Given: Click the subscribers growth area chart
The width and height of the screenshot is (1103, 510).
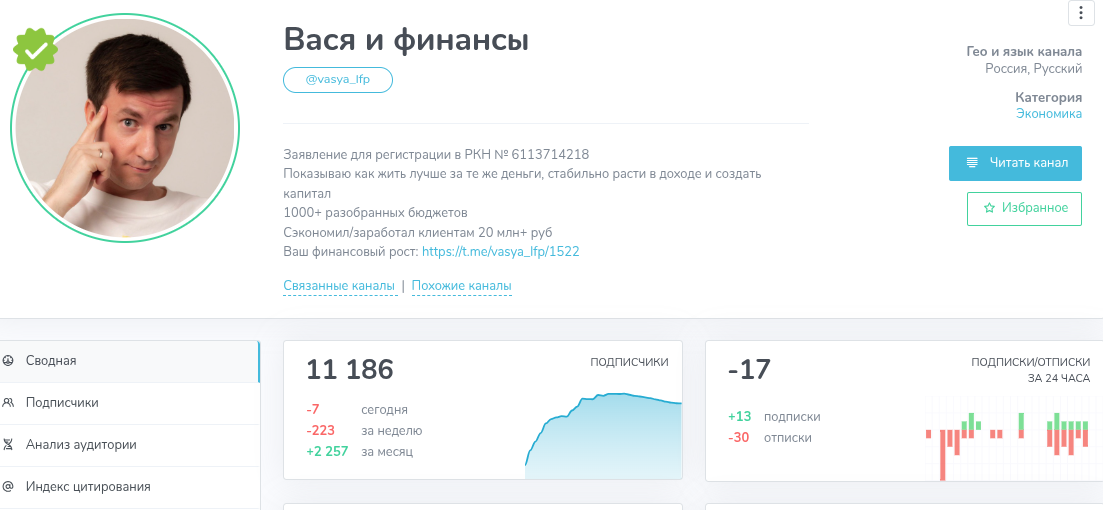Looking at the screenshot, I should pos(604,436).
